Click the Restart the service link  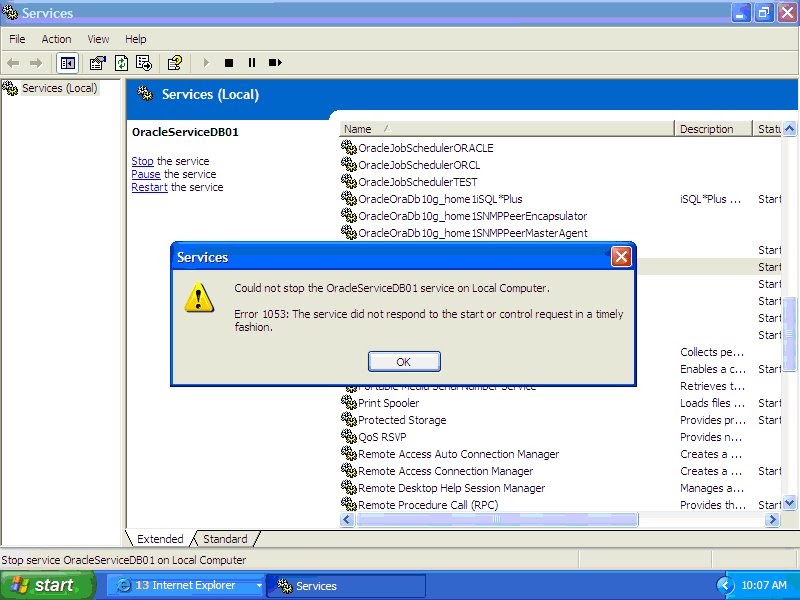point(149,187)
